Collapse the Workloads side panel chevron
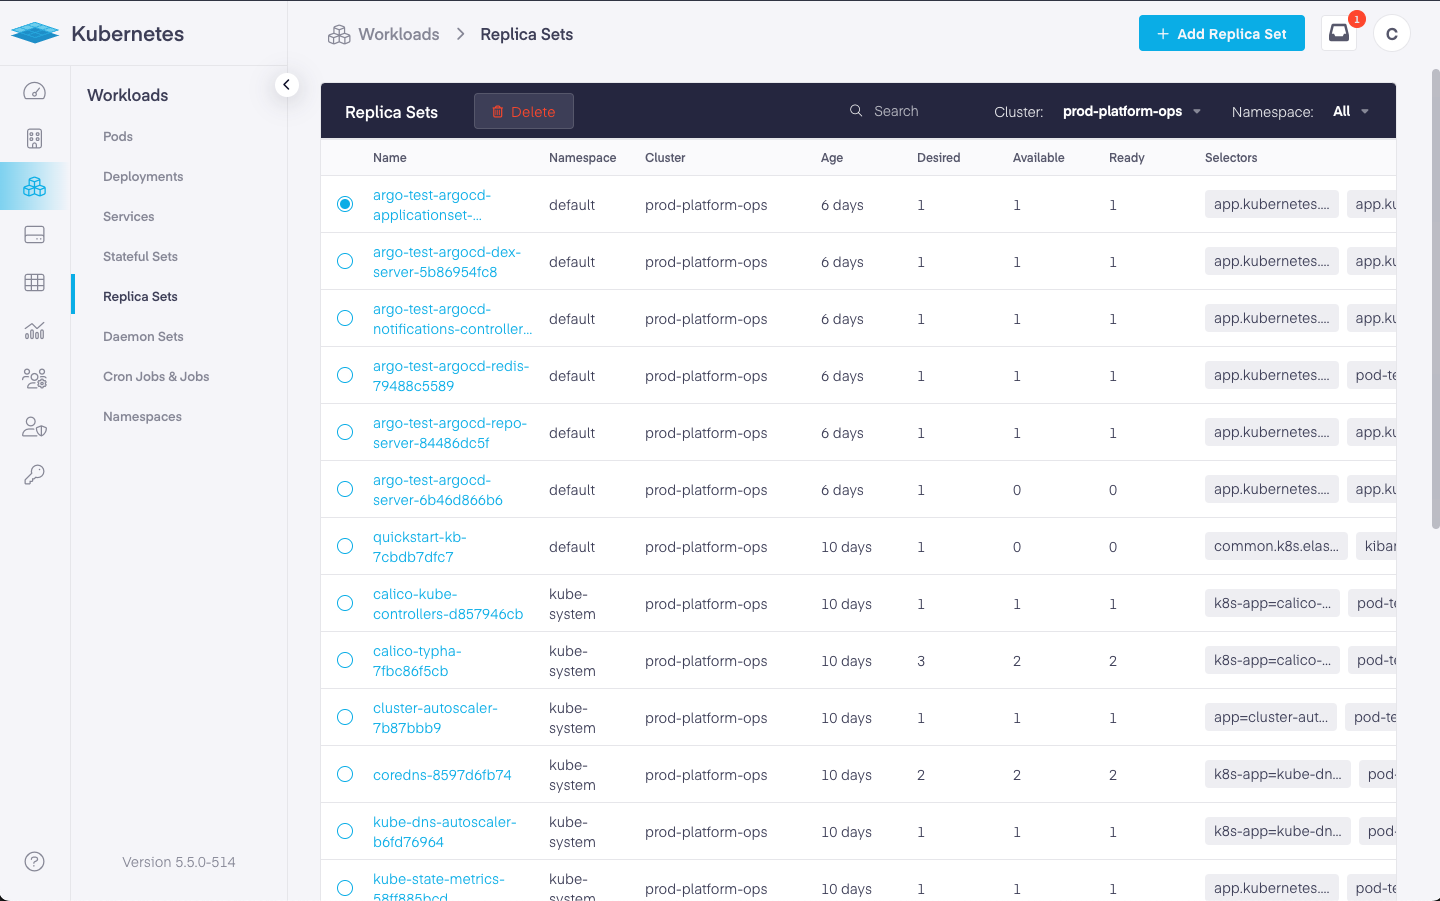The width and height of the screenshot is (1440, 901). point(286,85)
